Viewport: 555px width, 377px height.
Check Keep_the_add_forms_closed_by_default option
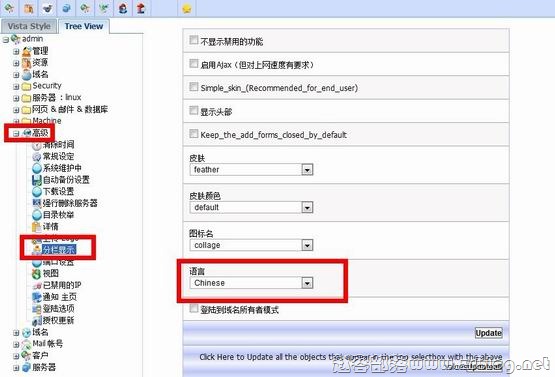194,133
